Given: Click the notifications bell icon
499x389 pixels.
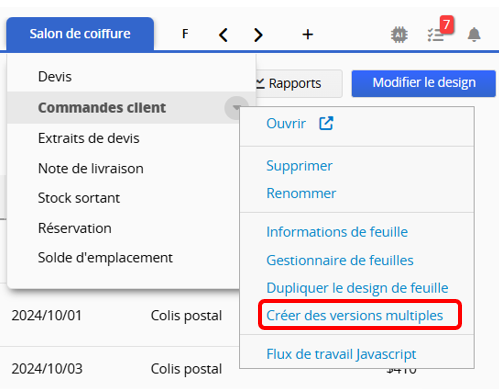Looking at the screenshot, I should 474,35.
